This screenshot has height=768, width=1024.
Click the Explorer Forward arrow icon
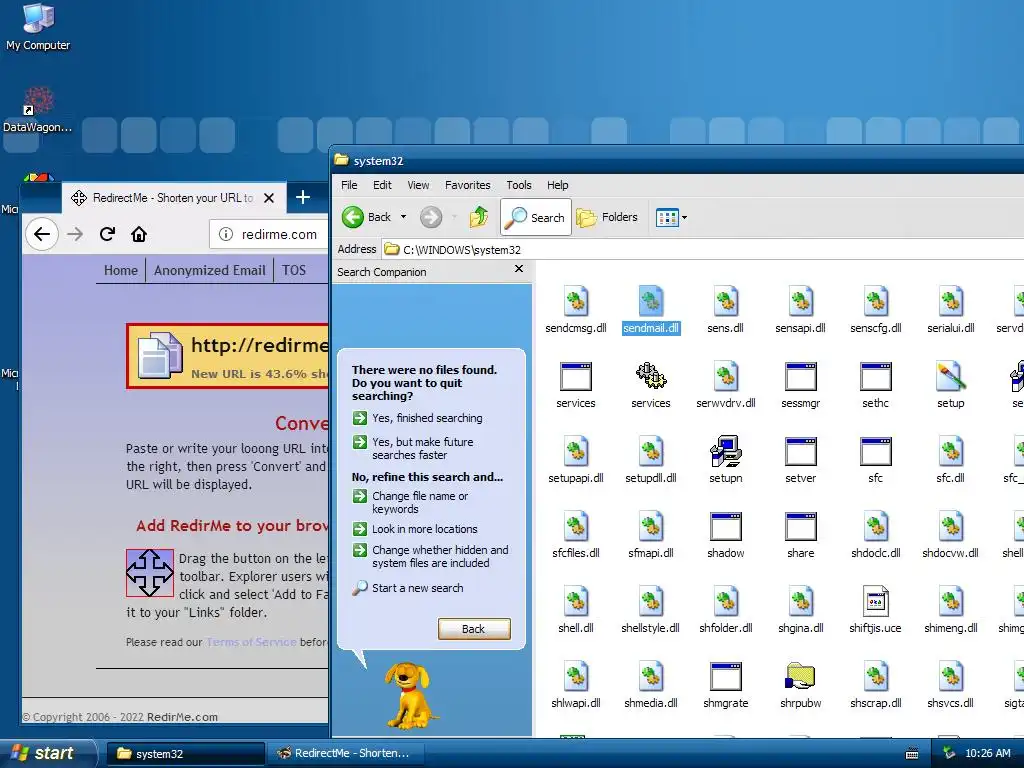tap(430, 217)
